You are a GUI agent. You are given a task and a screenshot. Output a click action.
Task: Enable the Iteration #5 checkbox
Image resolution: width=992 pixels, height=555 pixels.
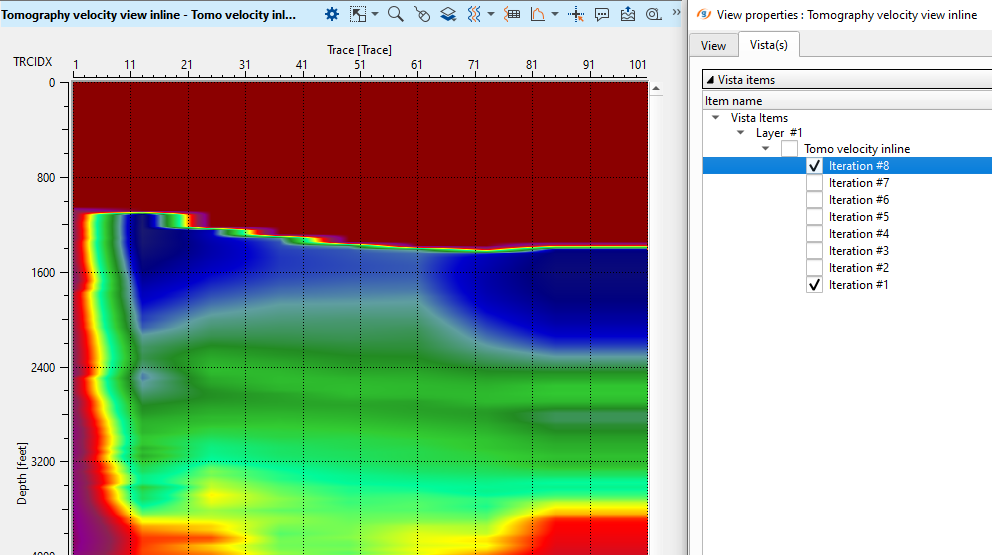point(815,217)
